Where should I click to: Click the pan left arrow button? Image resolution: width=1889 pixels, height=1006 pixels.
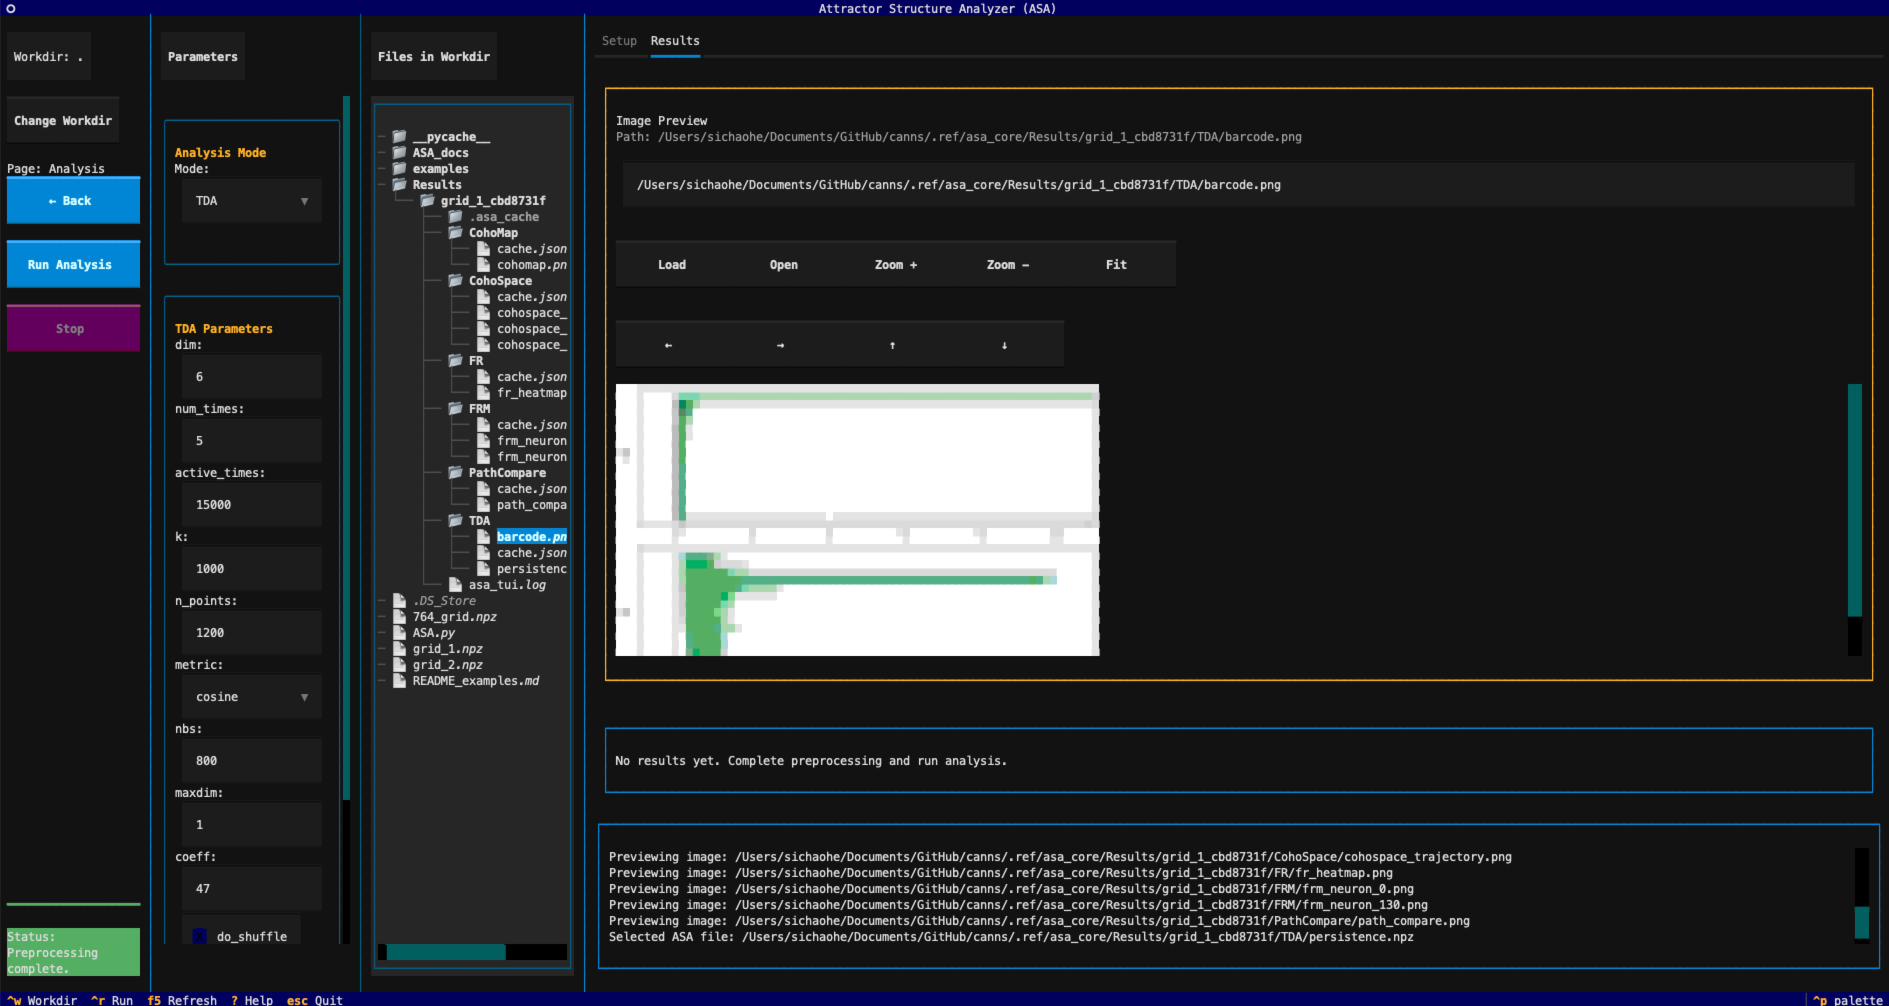669,345
